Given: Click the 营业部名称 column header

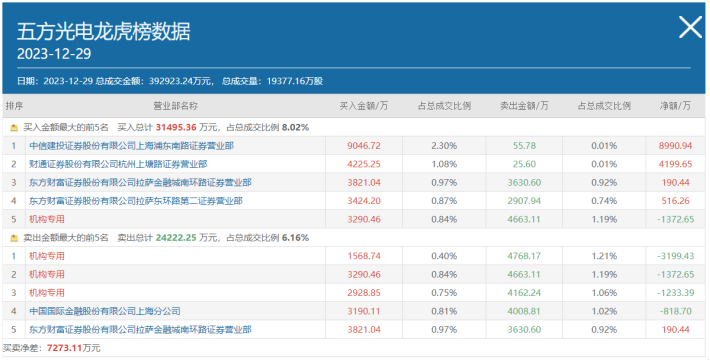Looking at the screenshot, I should (176, 106).
